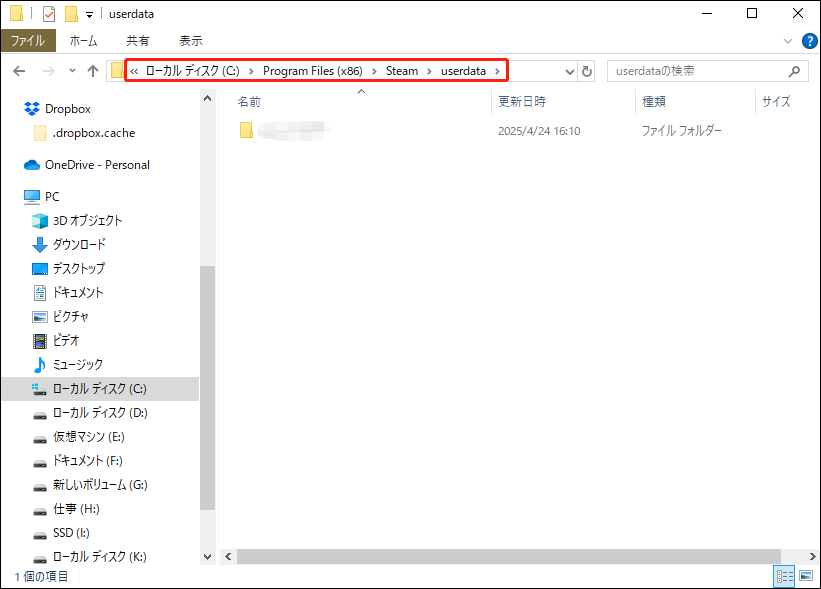Click the ローカル ディスク (C:) breadcrumb
Viewport: 821px width, 589px height.
coord(193,71)
